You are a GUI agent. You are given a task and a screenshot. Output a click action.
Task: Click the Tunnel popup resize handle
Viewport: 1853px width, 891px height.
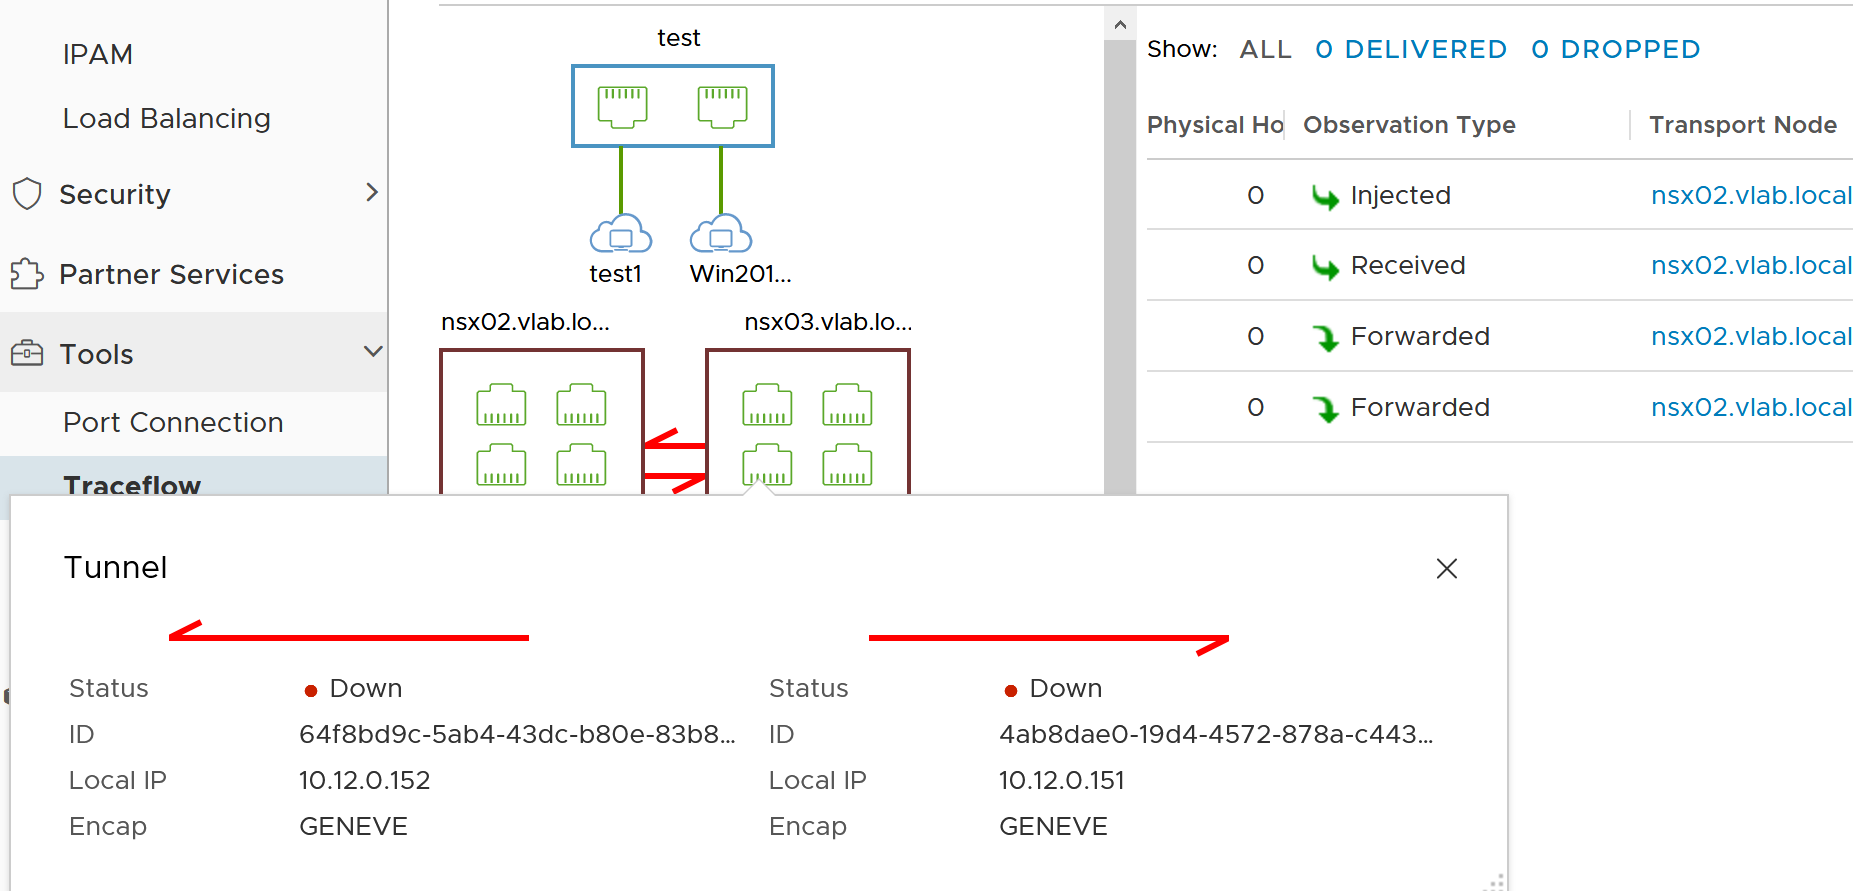[1495, 881]
